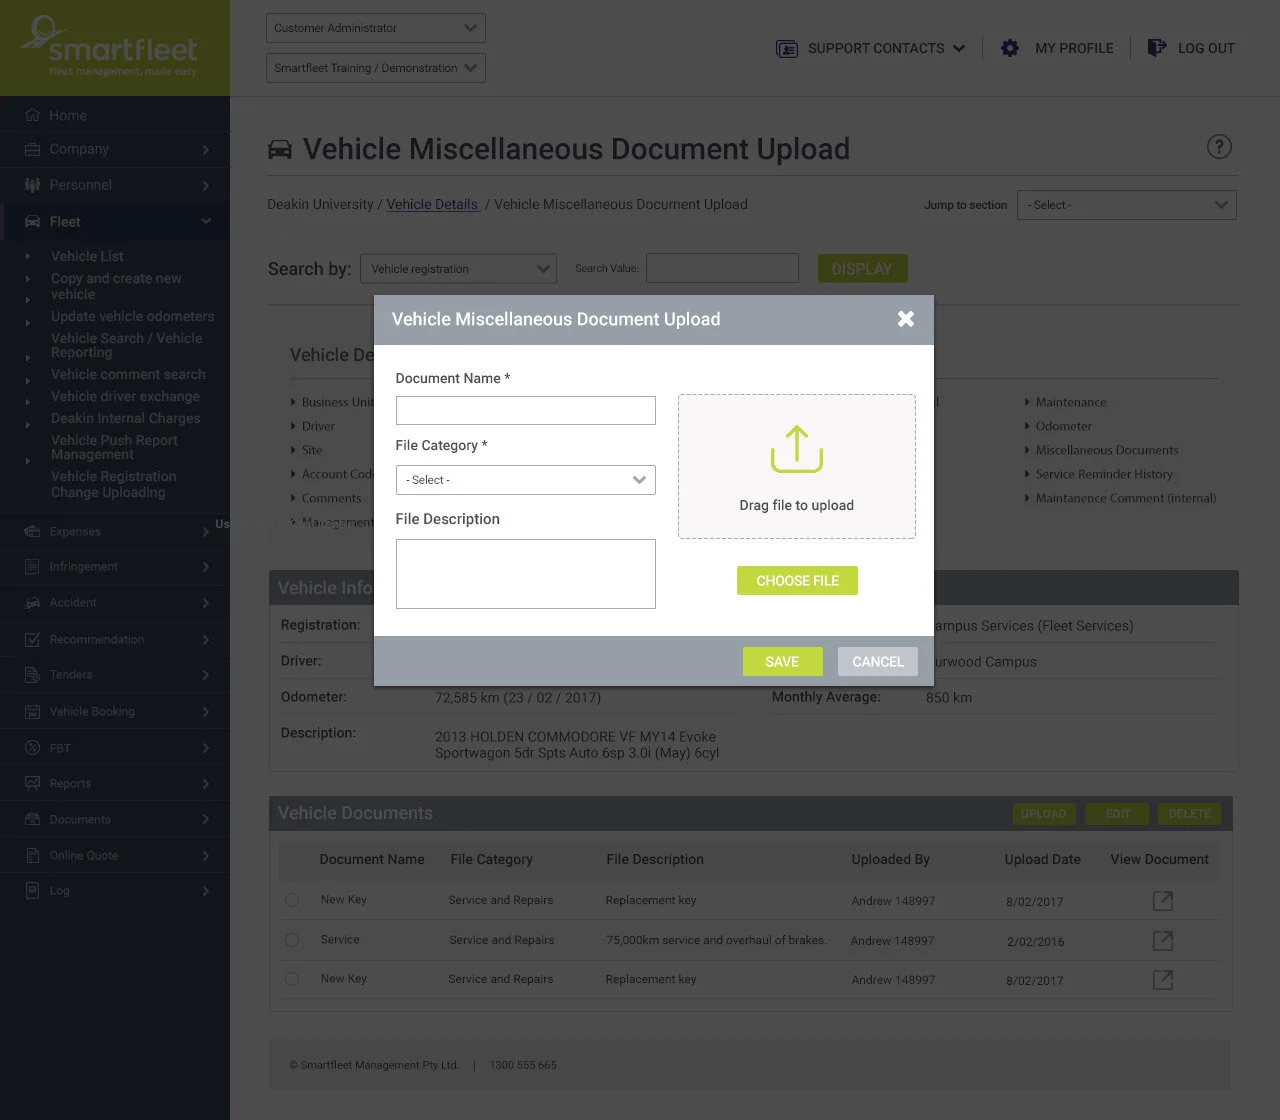
Task: Select the first New Key document radio button
Action: pos(292,899)
